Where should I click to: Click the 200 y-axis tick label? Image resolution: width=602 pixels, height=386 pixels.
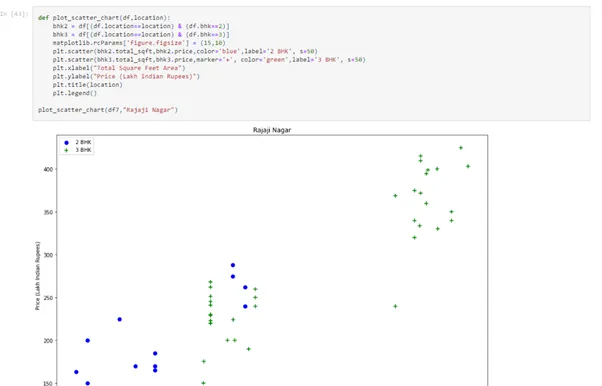click(48, 341)
